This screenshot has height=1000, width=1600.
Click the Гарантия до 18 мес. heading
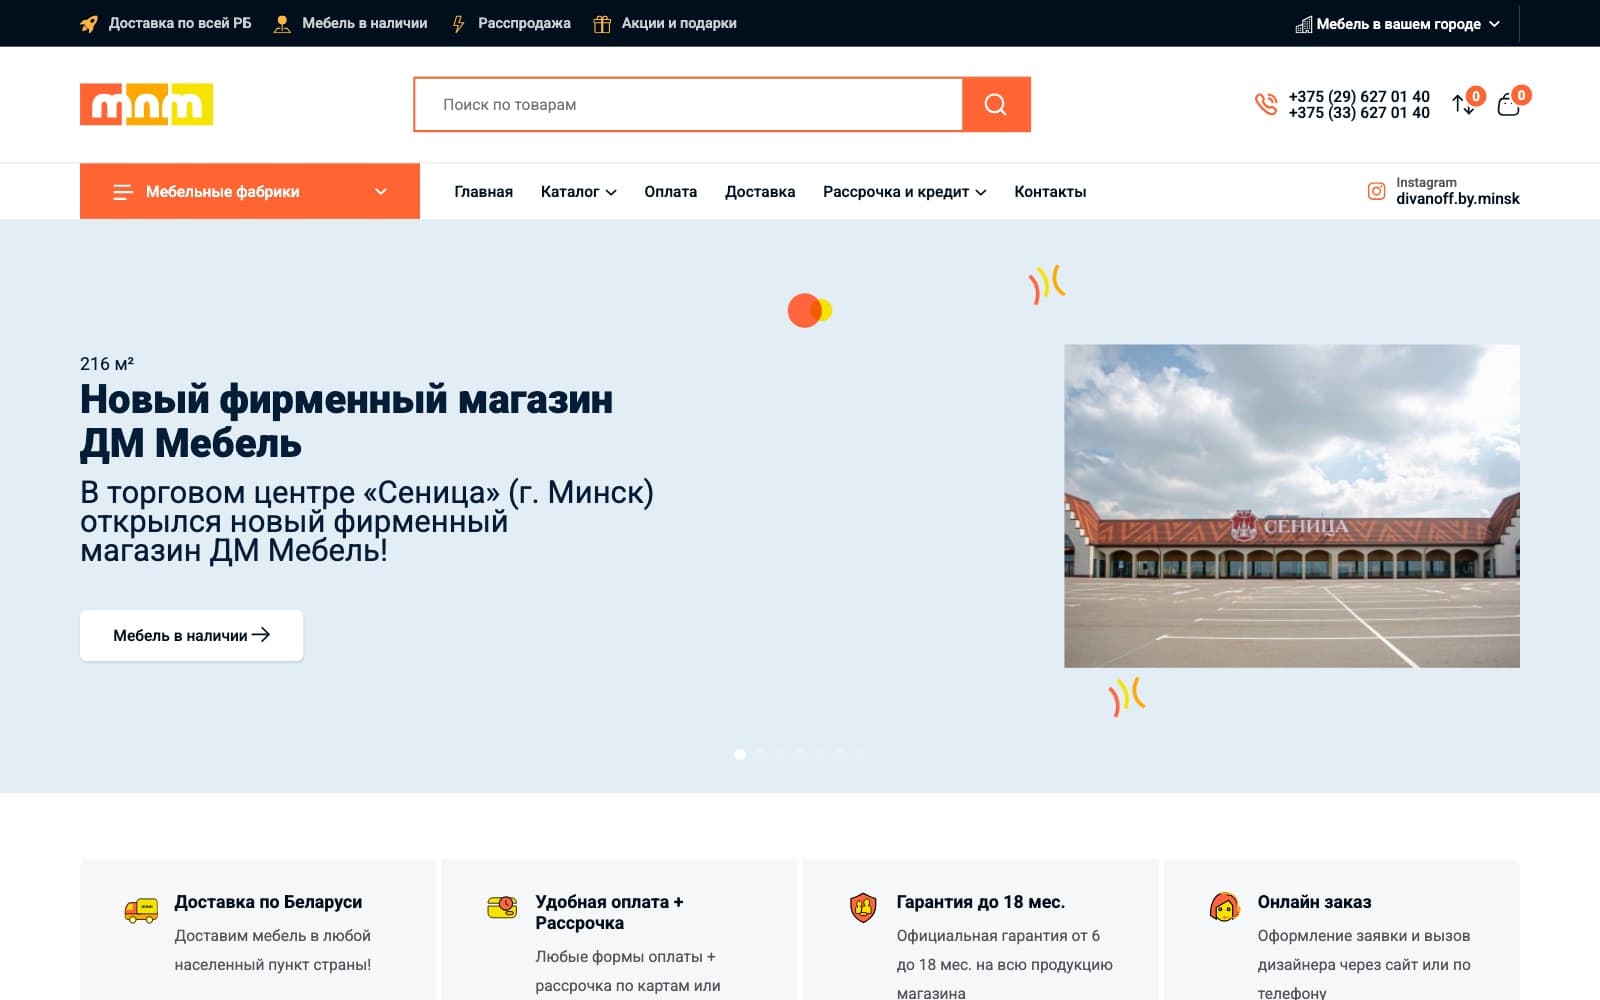tap(980, 902)
